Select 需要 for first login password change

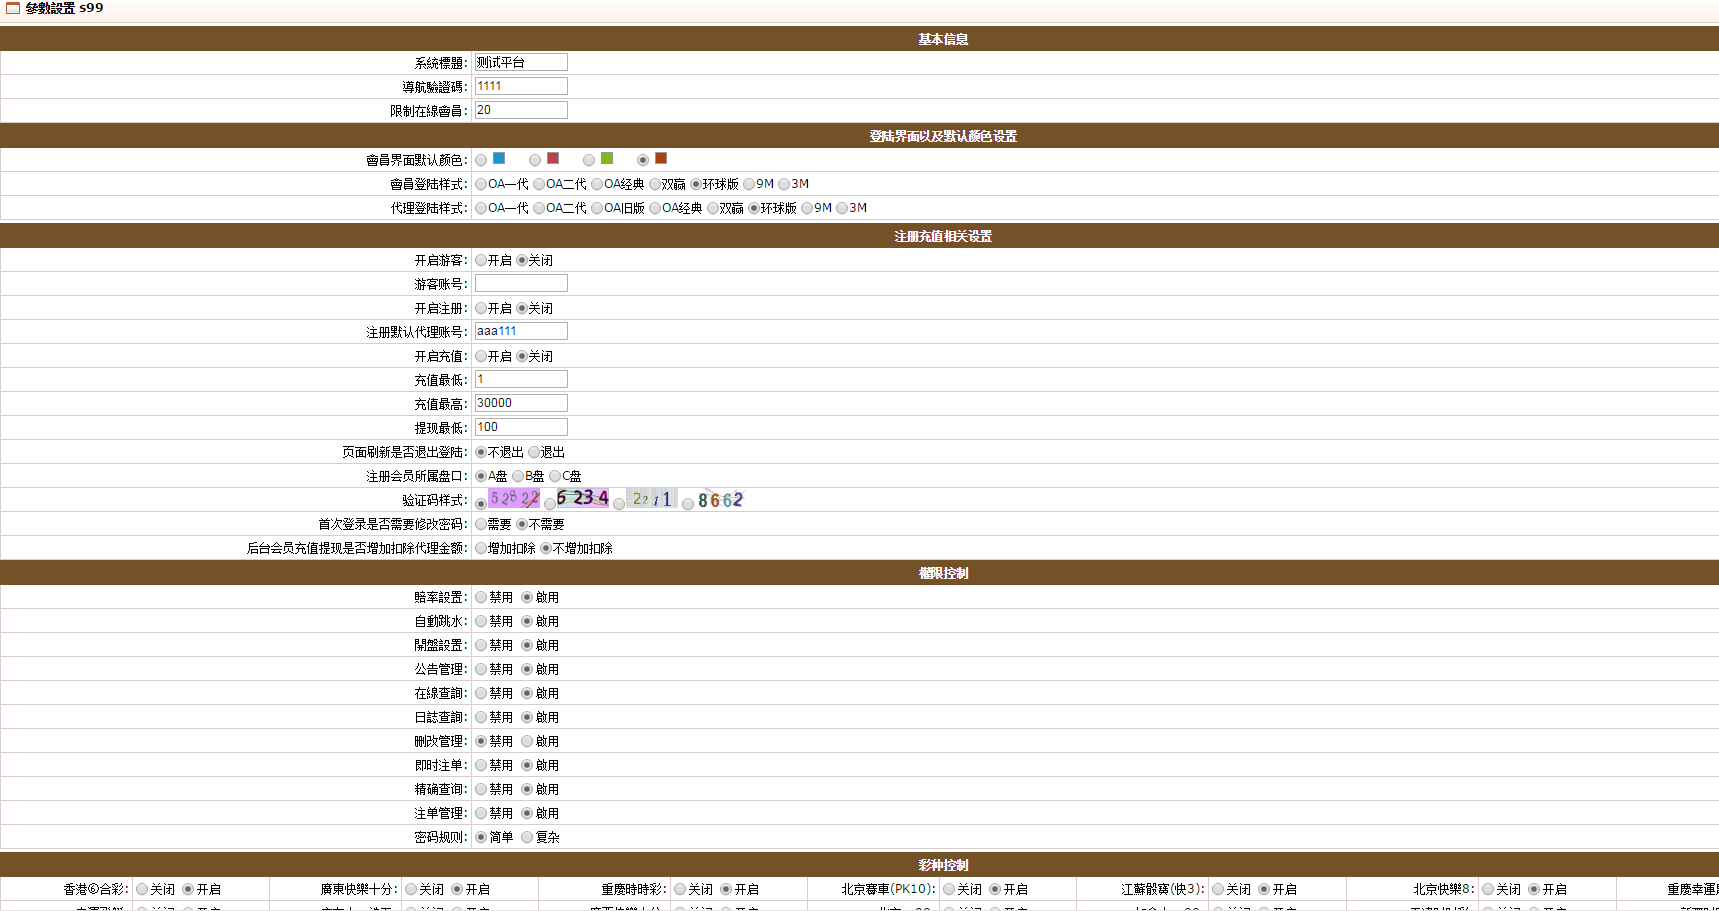click(x=481, y=524)
